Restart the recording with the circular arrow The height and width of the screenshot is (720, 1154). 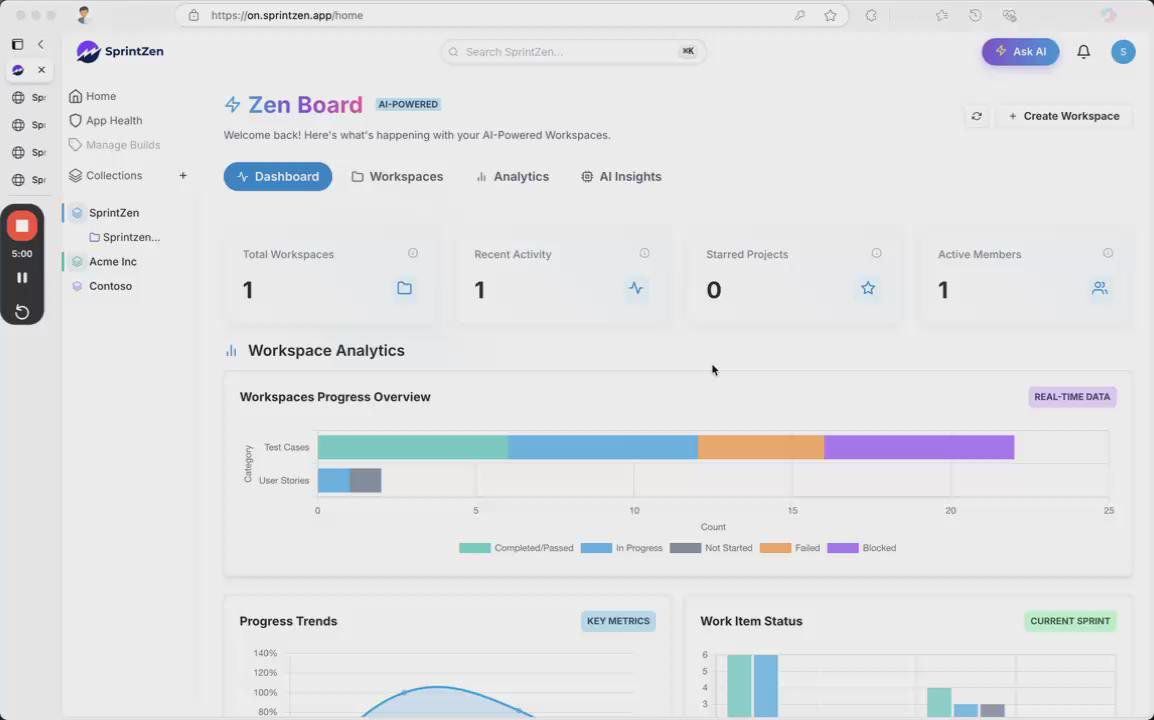[22, 311]
